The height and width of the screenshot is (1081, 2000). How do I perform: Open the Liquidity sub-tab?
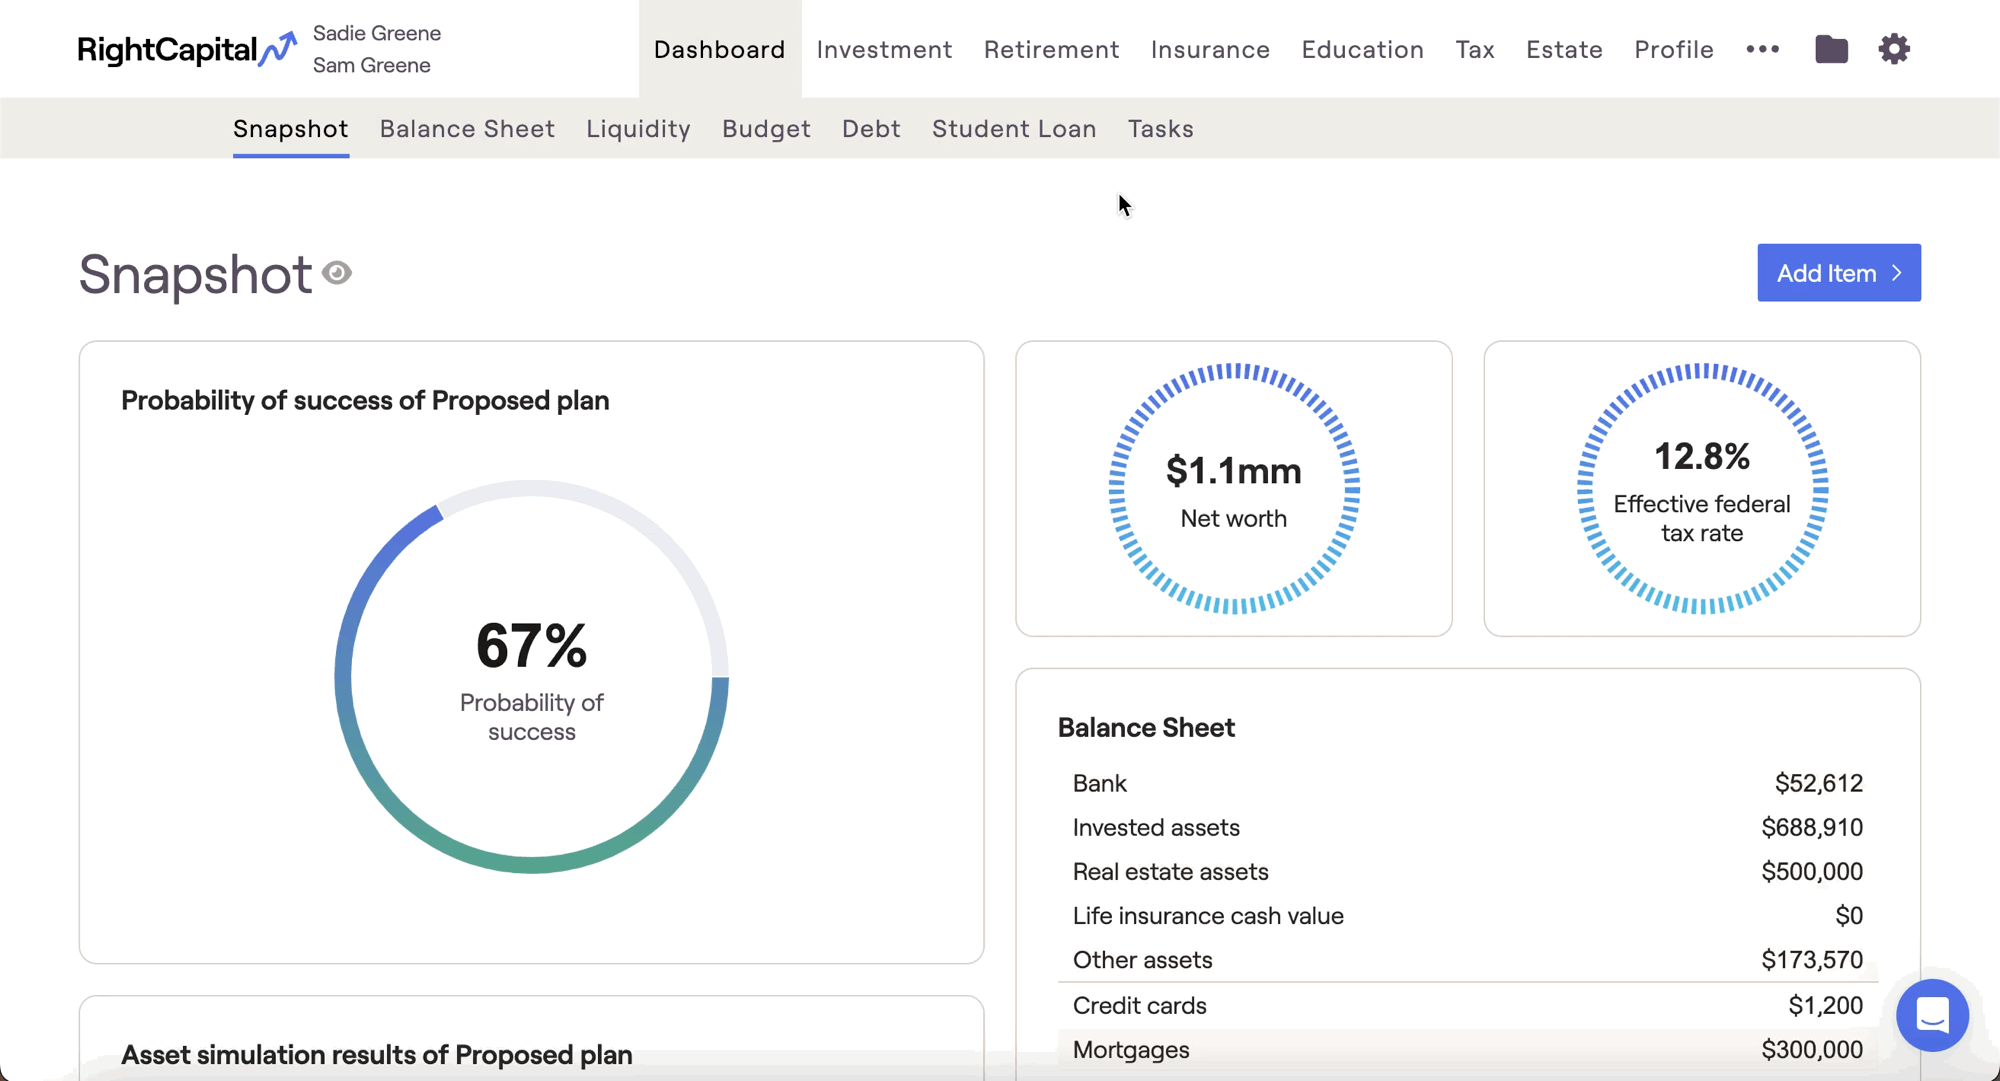pyautogui.click(x=638, y=129)
